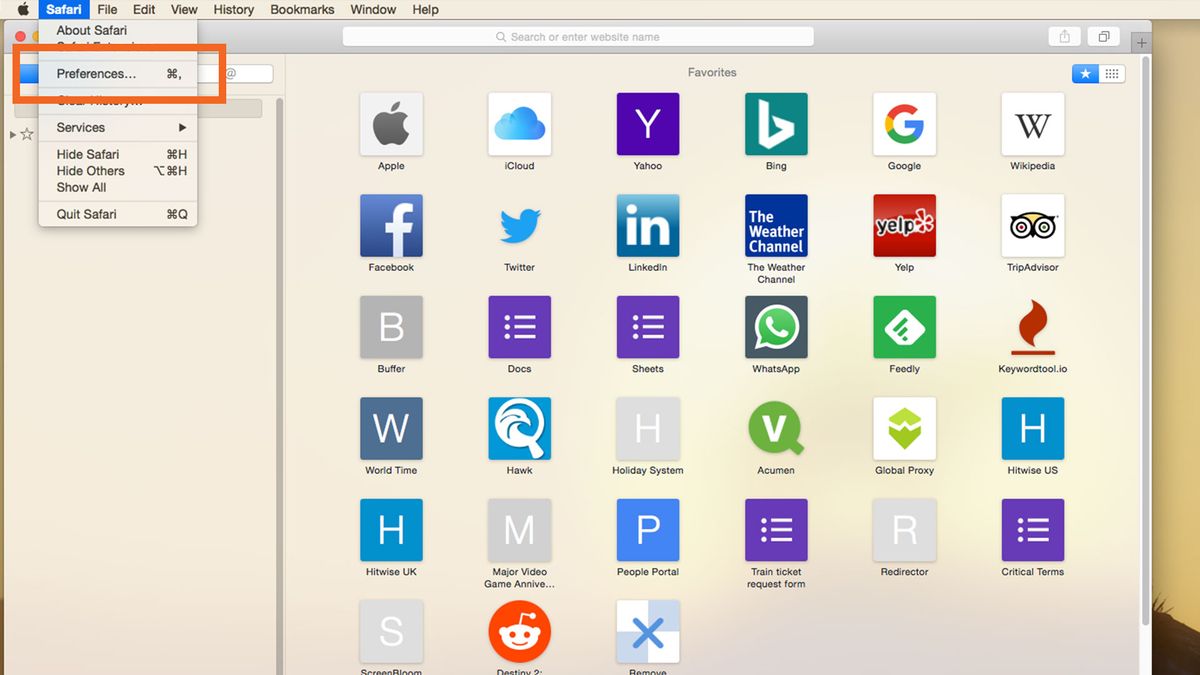Screen dimensions: 1200x675
Task: Select Preferences from the Safari menu
Action: (98, 73)
